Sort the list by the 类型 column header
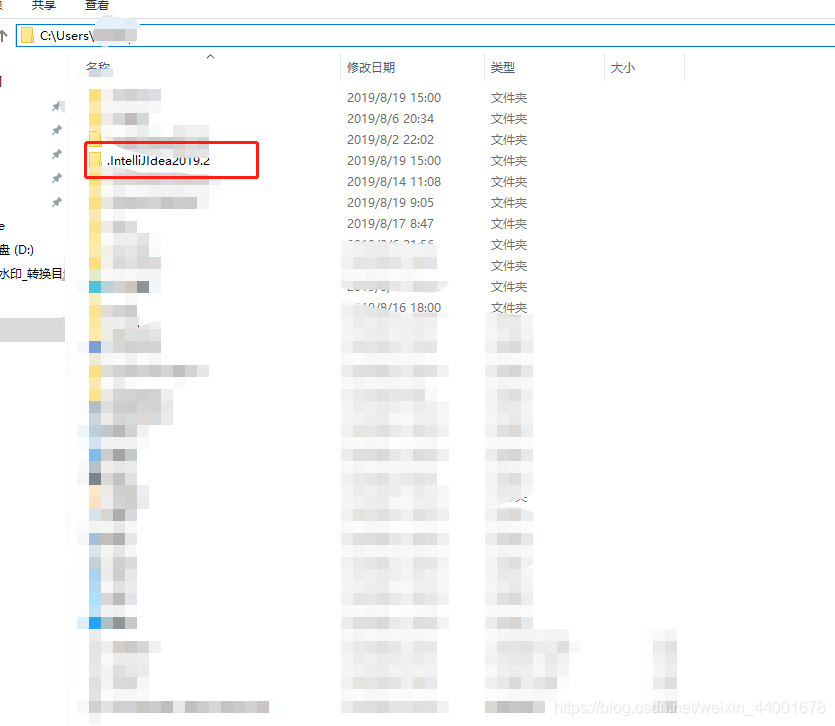 click(503, 68)
